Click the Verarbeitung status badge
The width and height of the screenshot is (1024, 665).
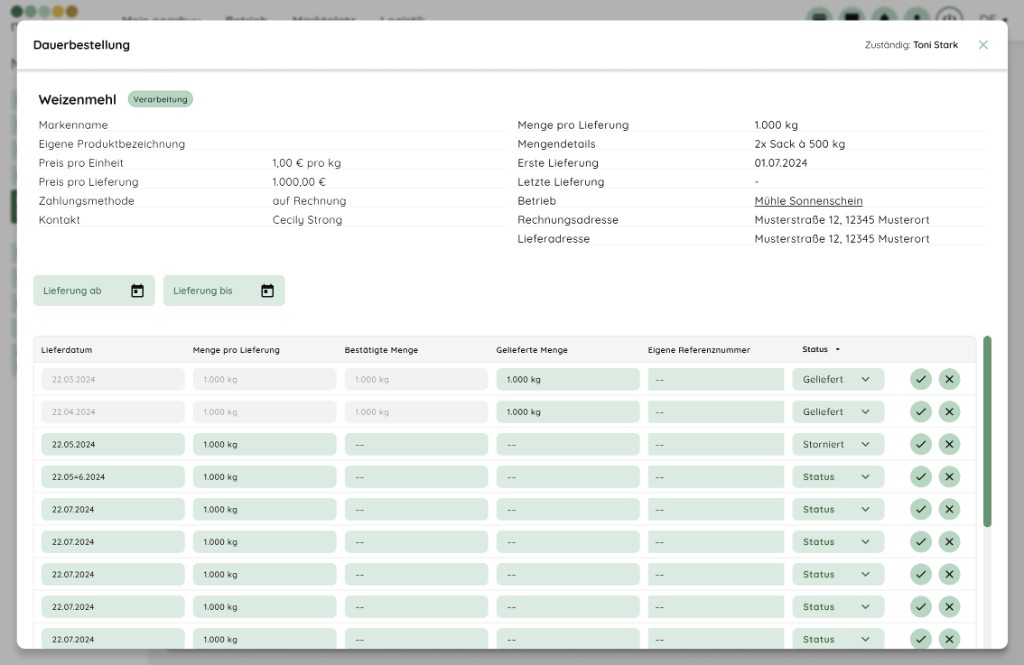click(x=160, y=99)
